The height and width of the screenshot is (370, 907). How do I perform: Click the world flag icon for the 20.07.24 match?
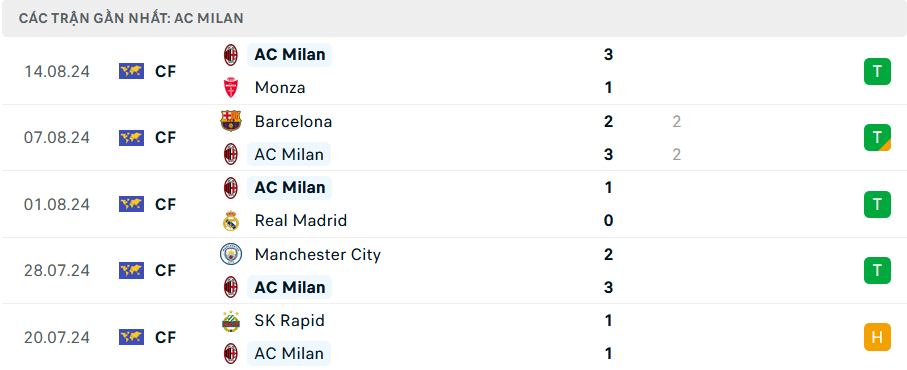[x=131, y=337]
